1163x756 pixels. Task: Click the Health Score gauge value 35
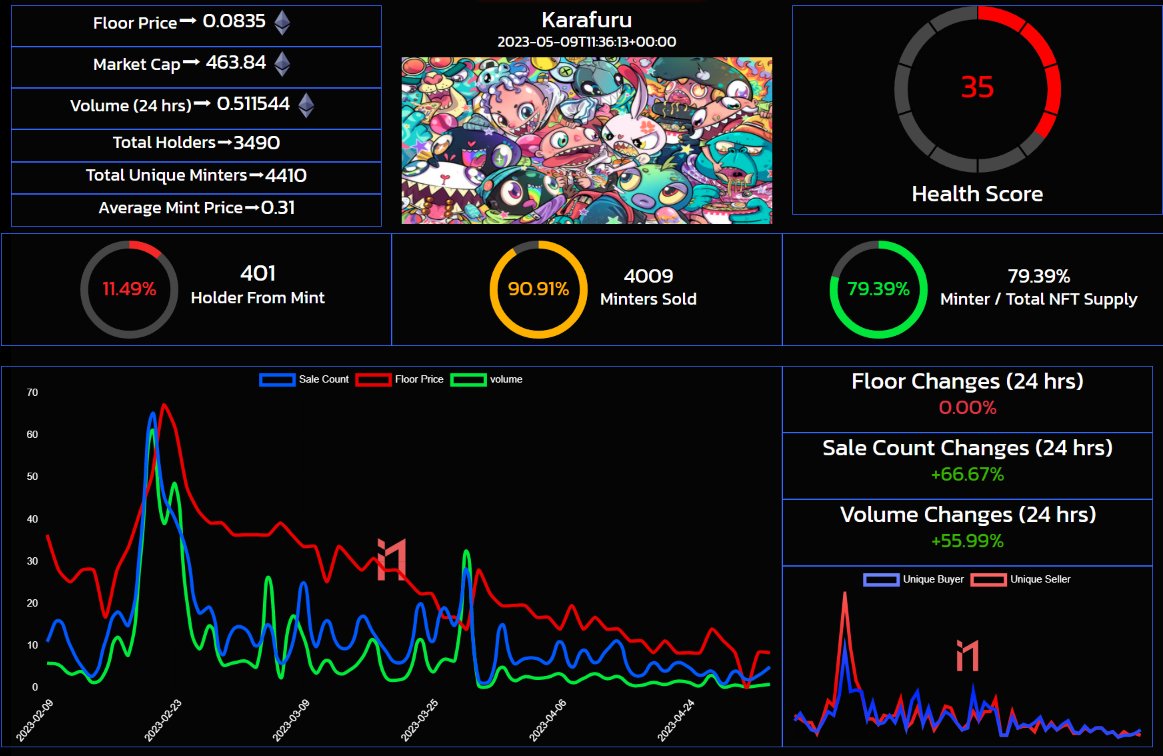tap(977, 88)
